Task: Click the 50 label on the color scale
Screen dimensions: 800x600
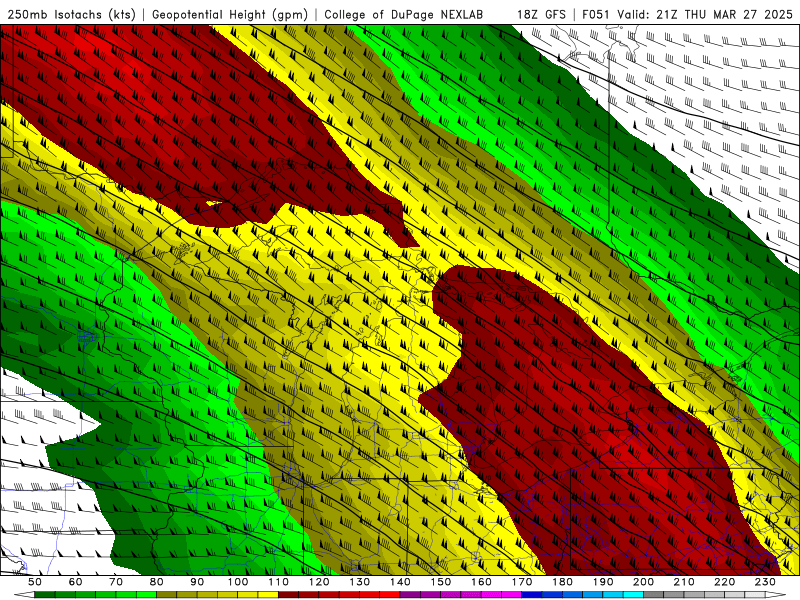Action: [x=35, y=582]
